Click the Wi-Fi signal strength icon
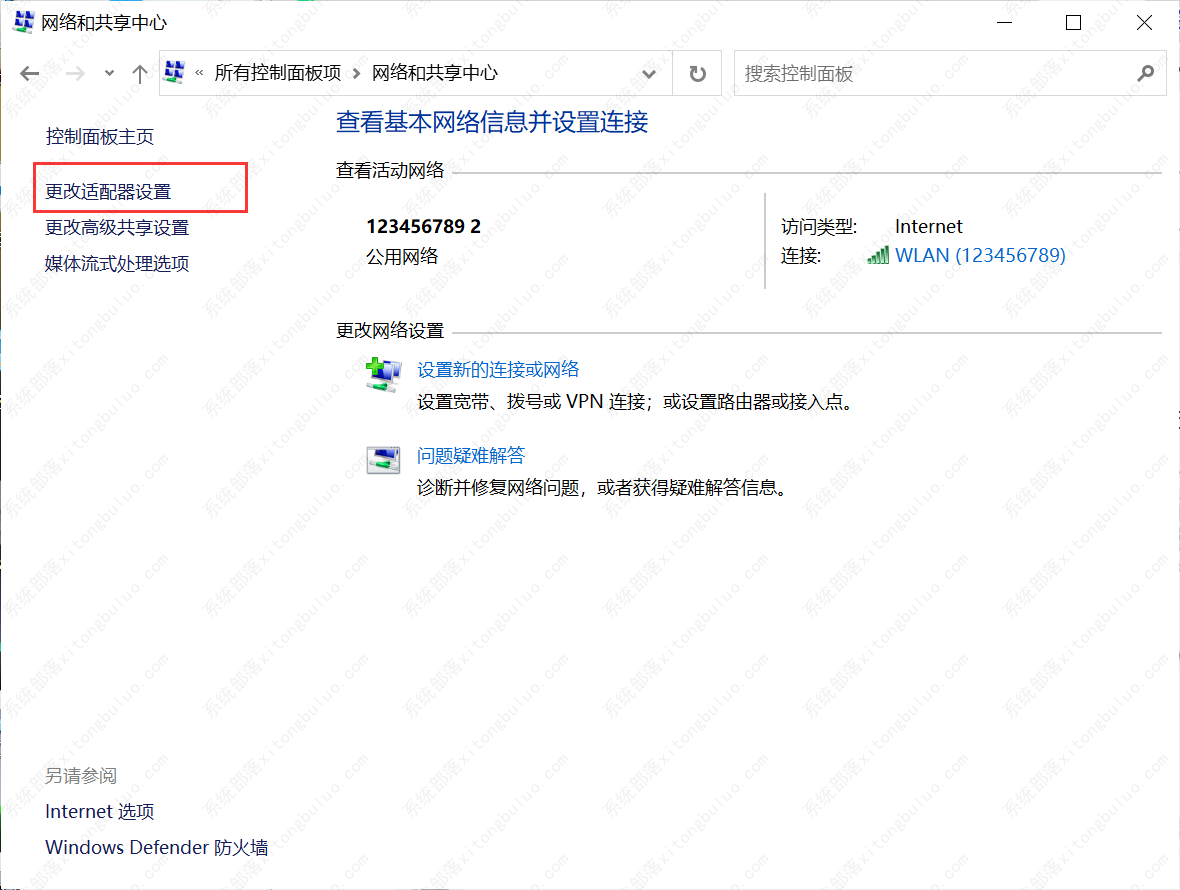This screenshot has width=1180, height=890. tap(877, 254)
